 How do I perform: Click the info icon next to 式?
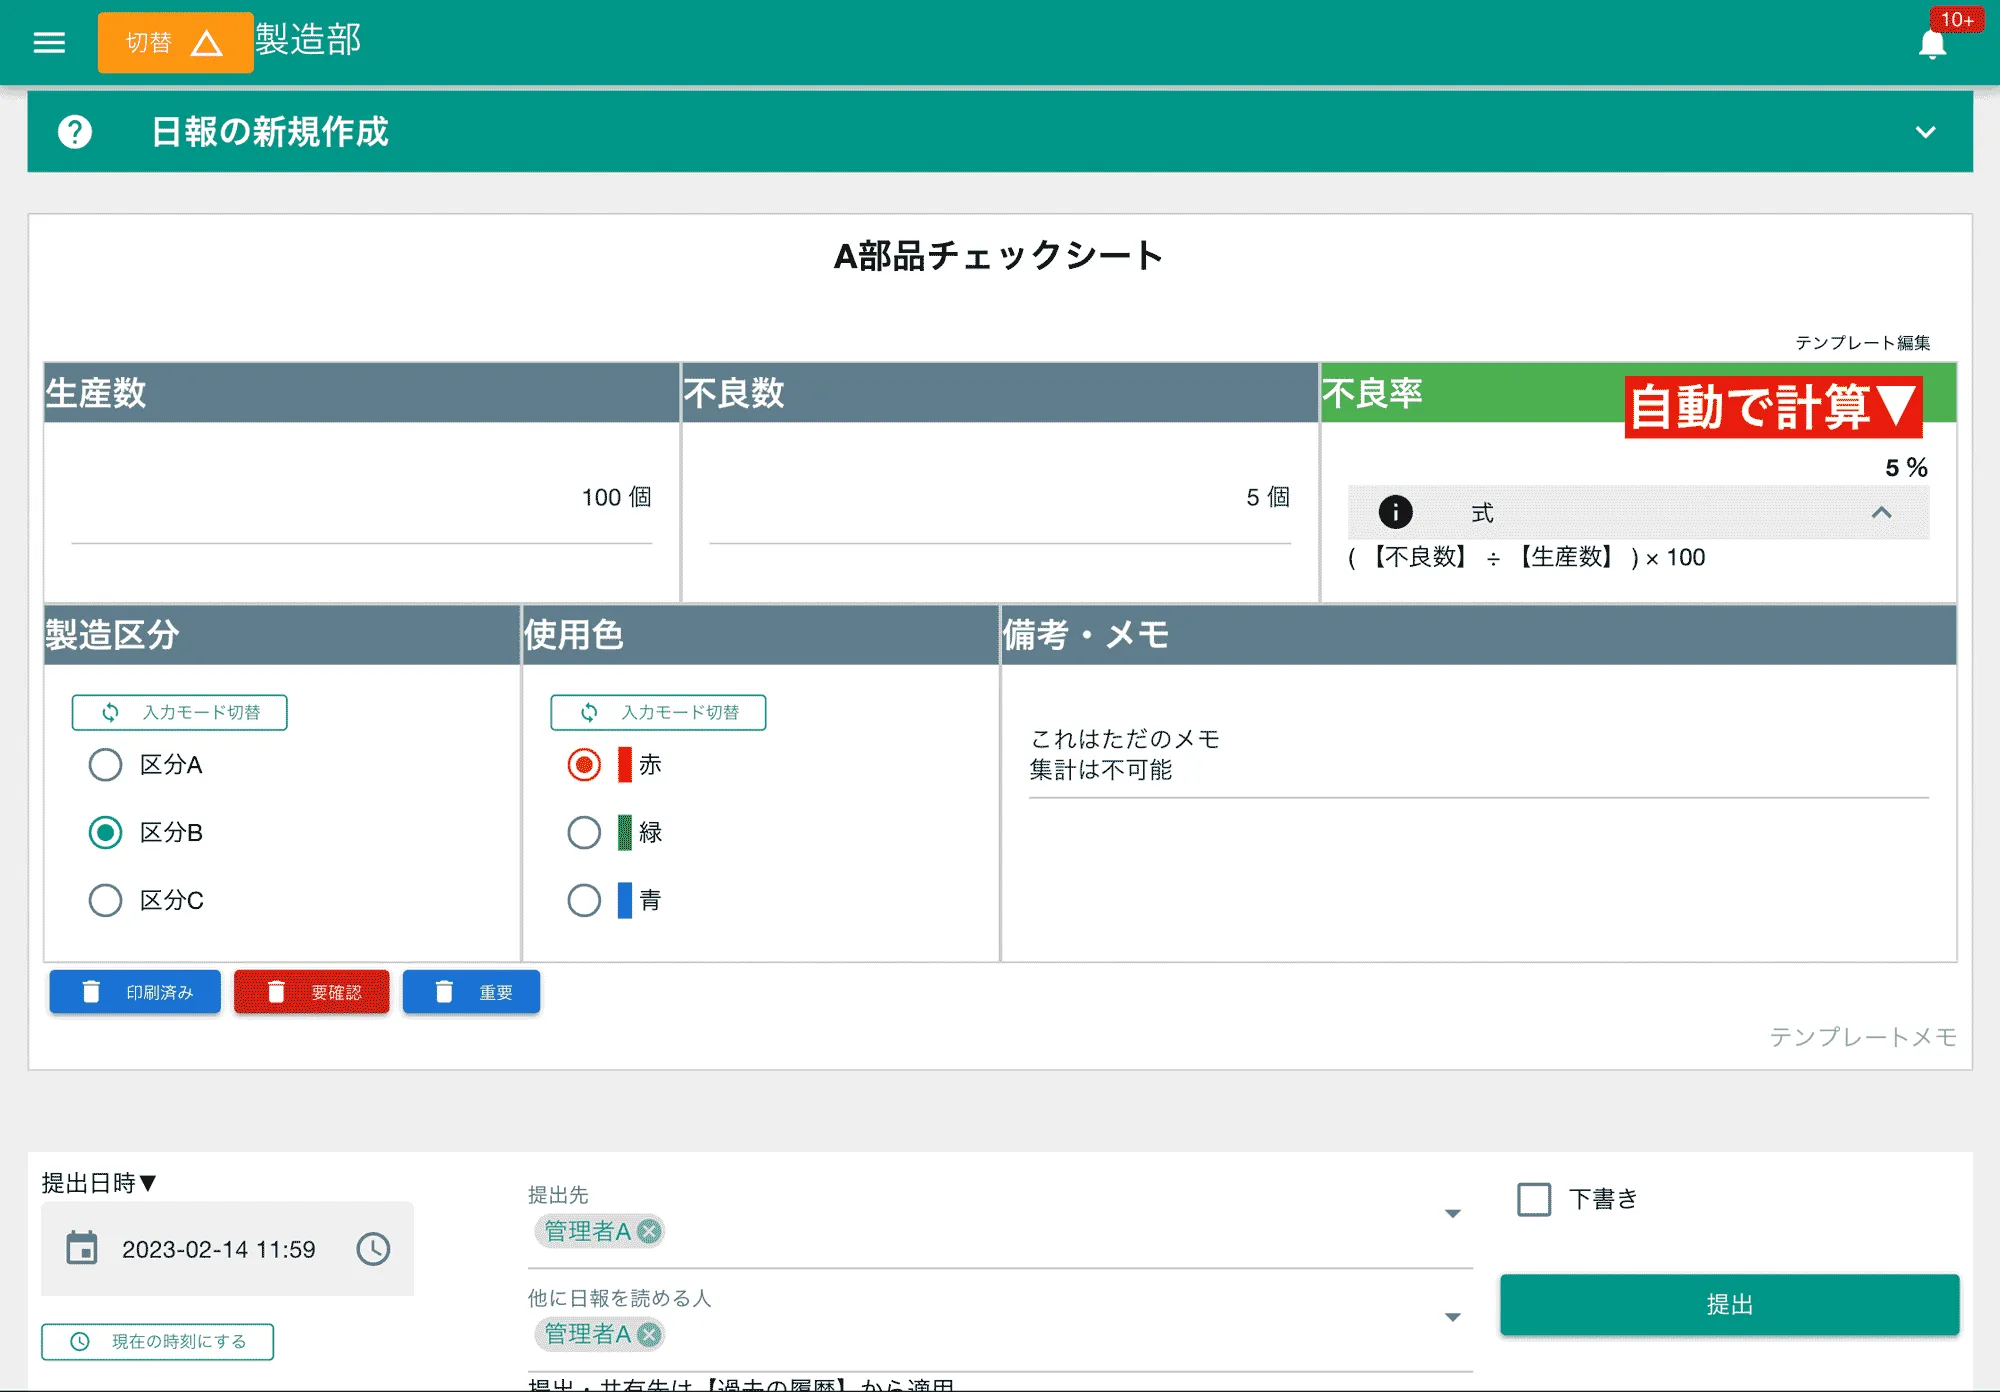tap(1396, 512)
